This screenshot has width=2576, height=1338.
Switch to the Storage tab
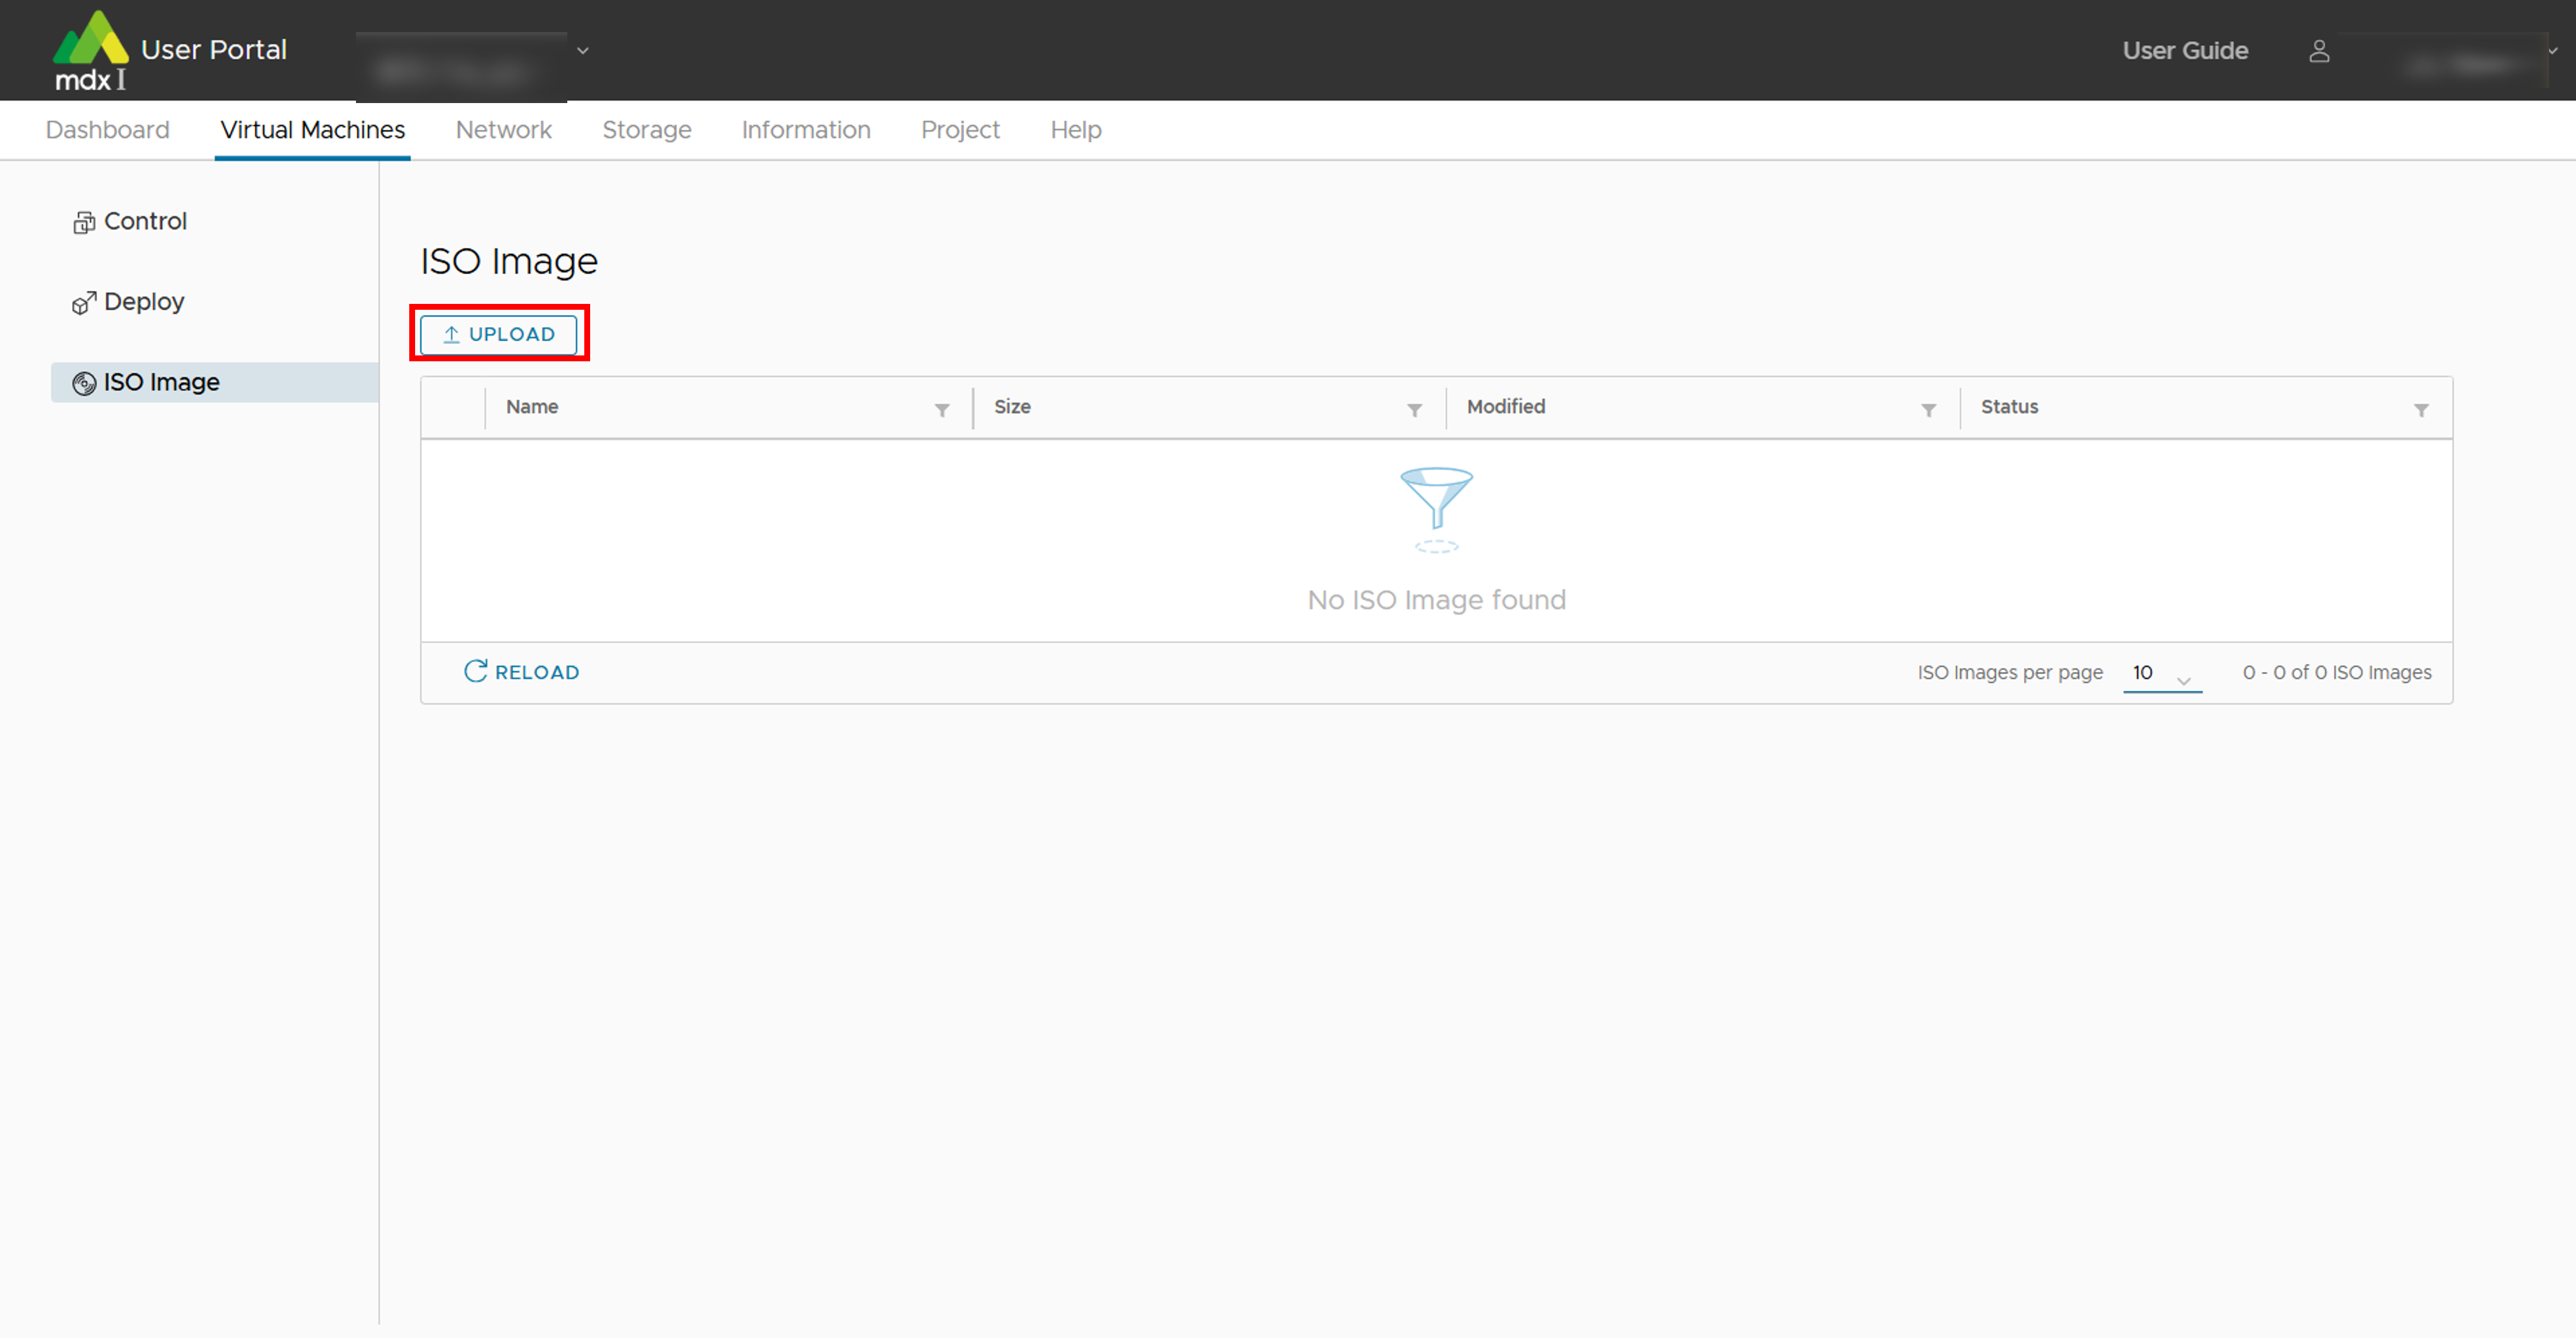tap(646, 130)
